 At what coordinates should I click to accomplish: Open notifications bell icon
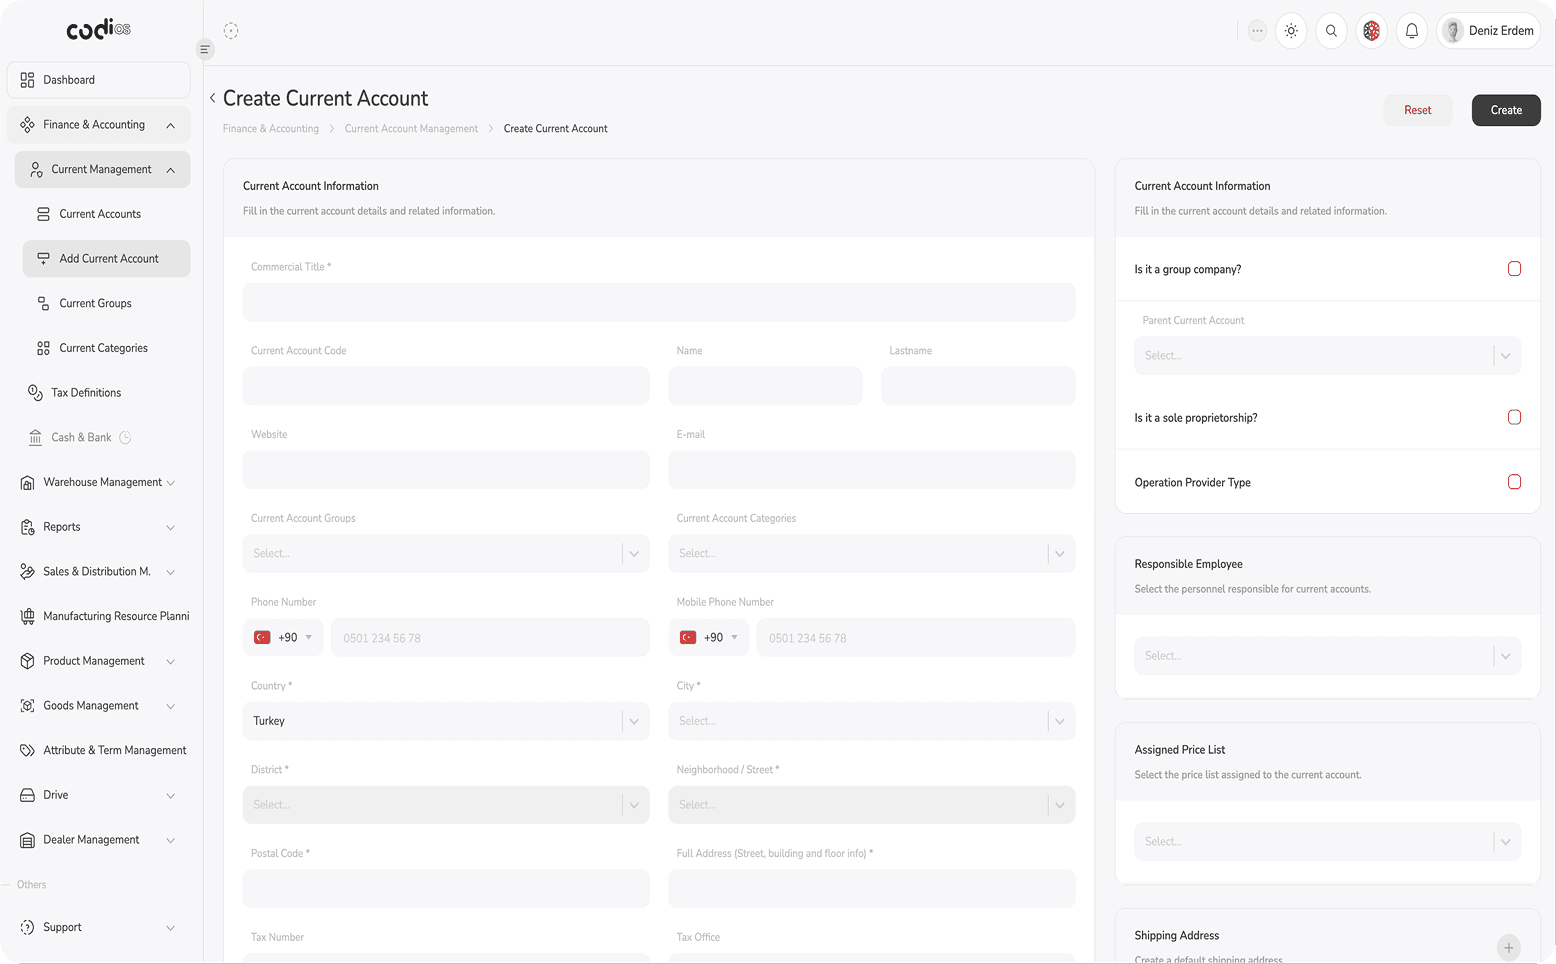pos(1411,31)
